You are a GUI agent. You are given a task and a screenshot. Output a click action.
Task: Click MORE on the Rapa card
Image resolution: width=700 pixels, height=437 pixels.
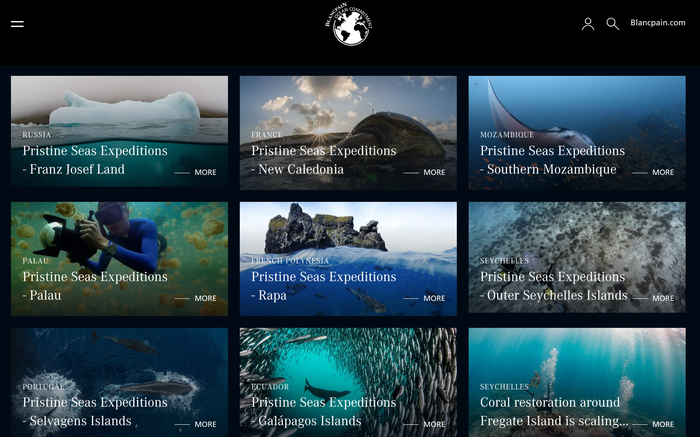pos(434,298)
